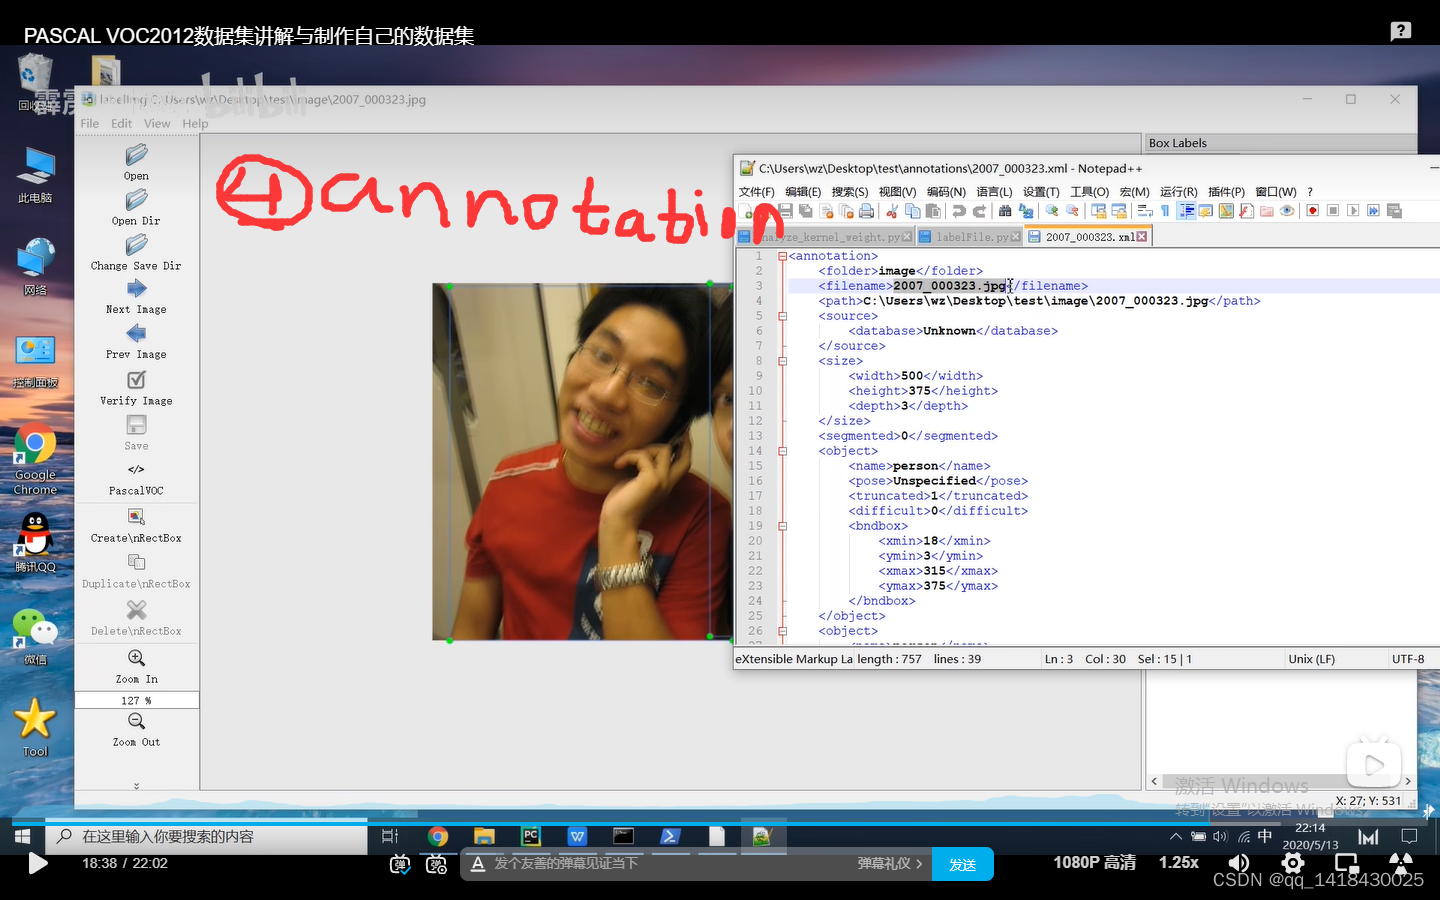Toggle show all characters in Notepad++
1440x900 pixels.
[x=1166, y=211]
